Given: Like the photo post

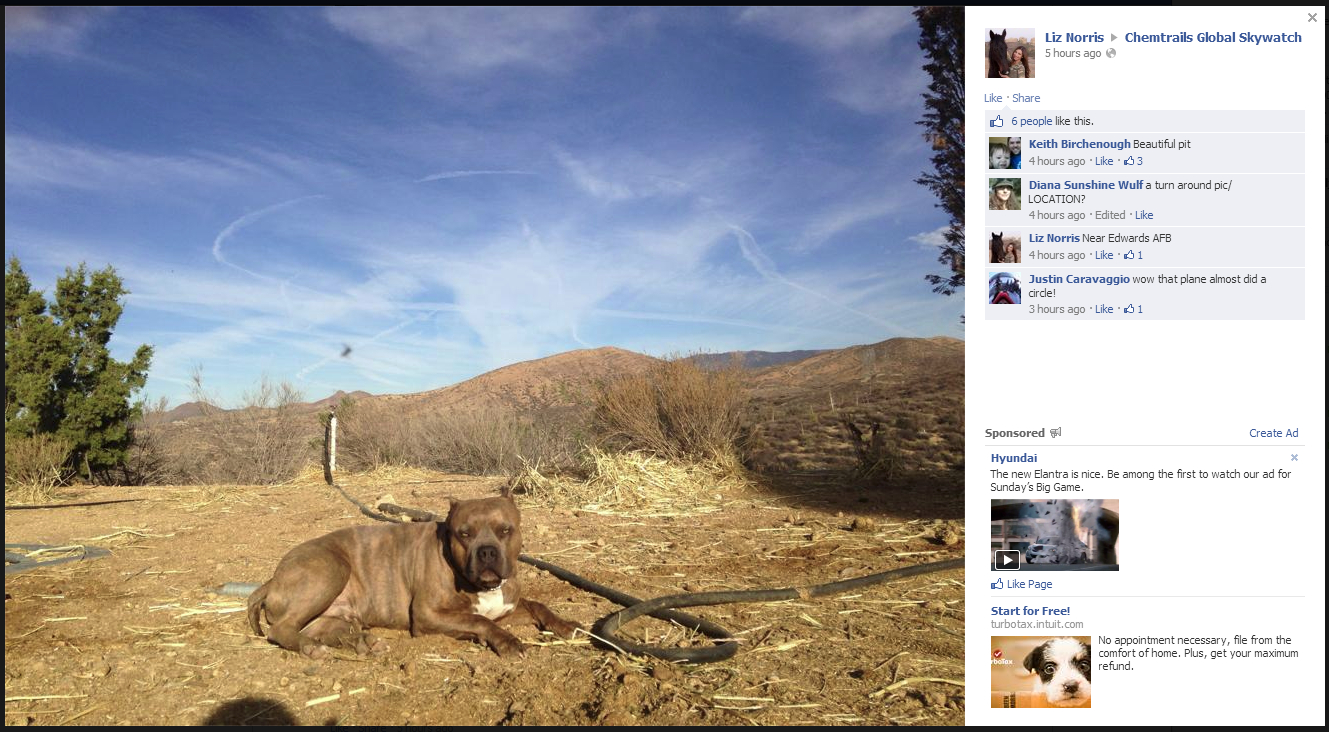Looking at the screenshot, I should (993, 98).
